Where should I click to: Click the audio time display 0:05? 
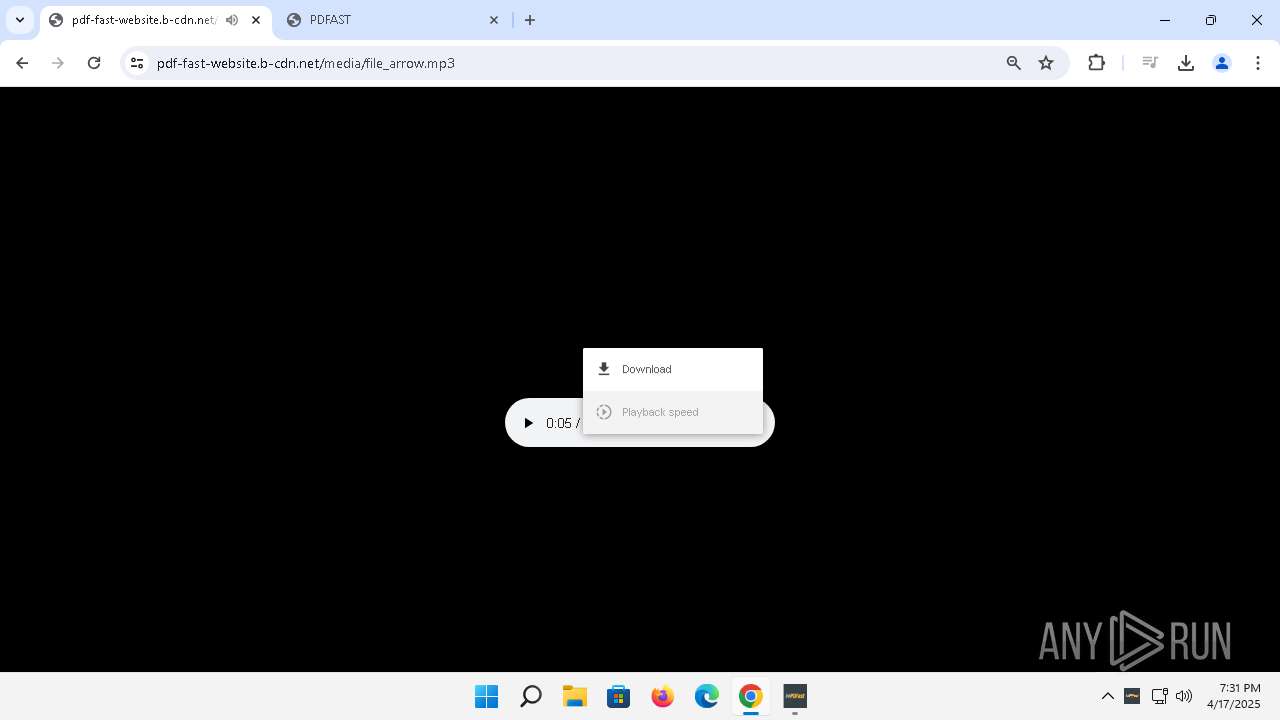tap(558, 423)
